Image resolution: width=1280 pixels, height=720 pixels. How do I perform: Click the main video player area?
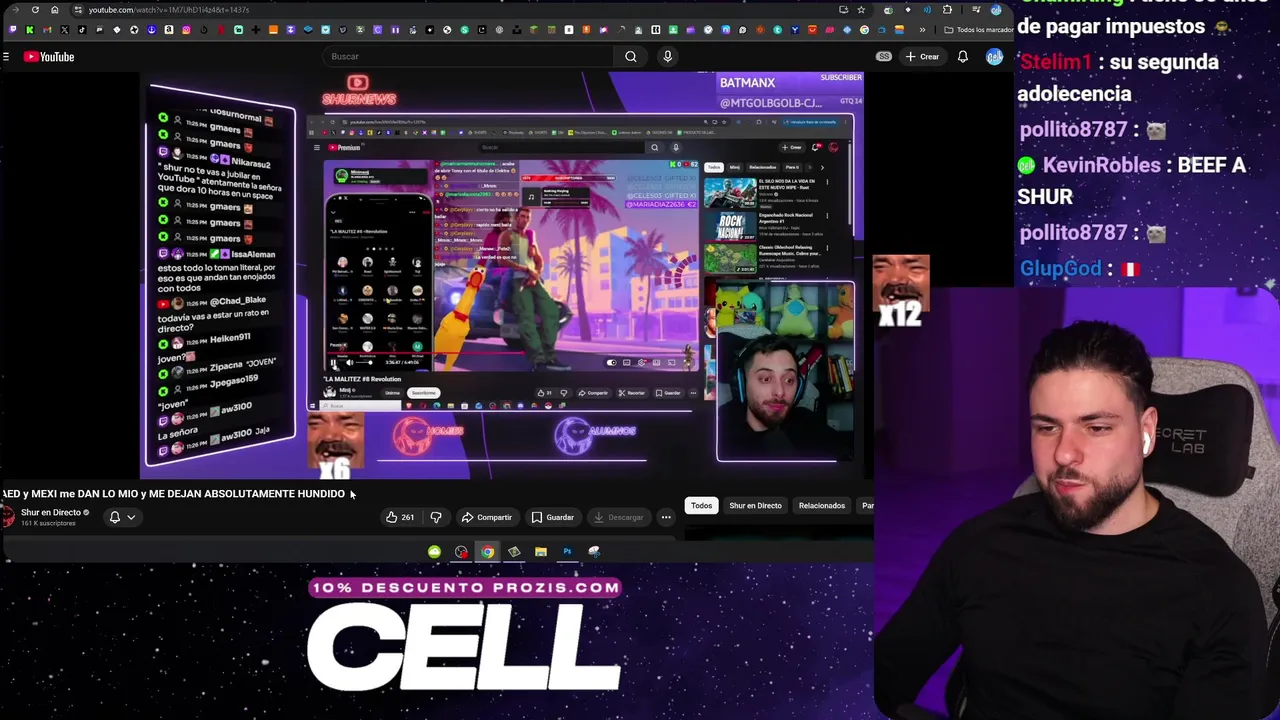pos(500,275)
